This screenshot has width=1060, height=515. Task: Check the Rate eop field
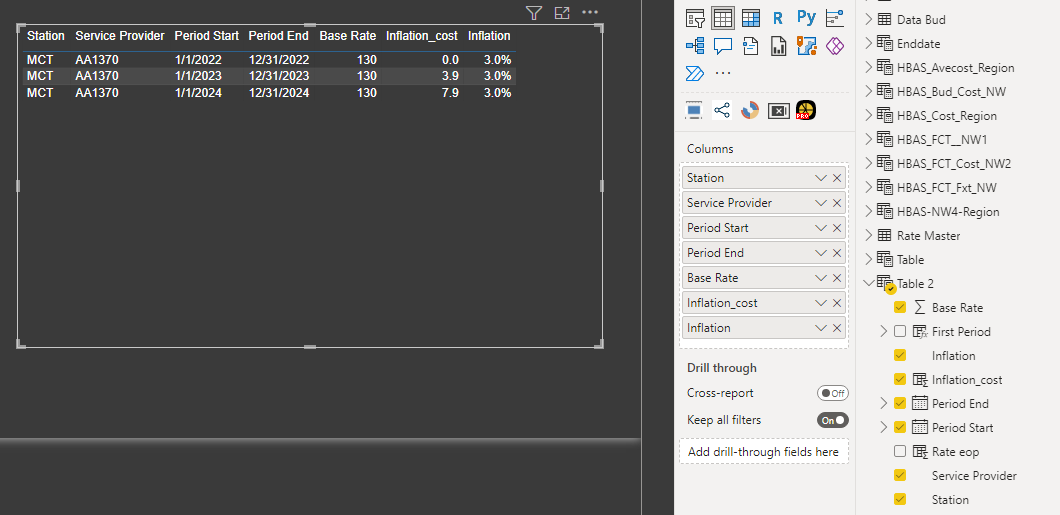pyautogui.click(x=900, y=452)
